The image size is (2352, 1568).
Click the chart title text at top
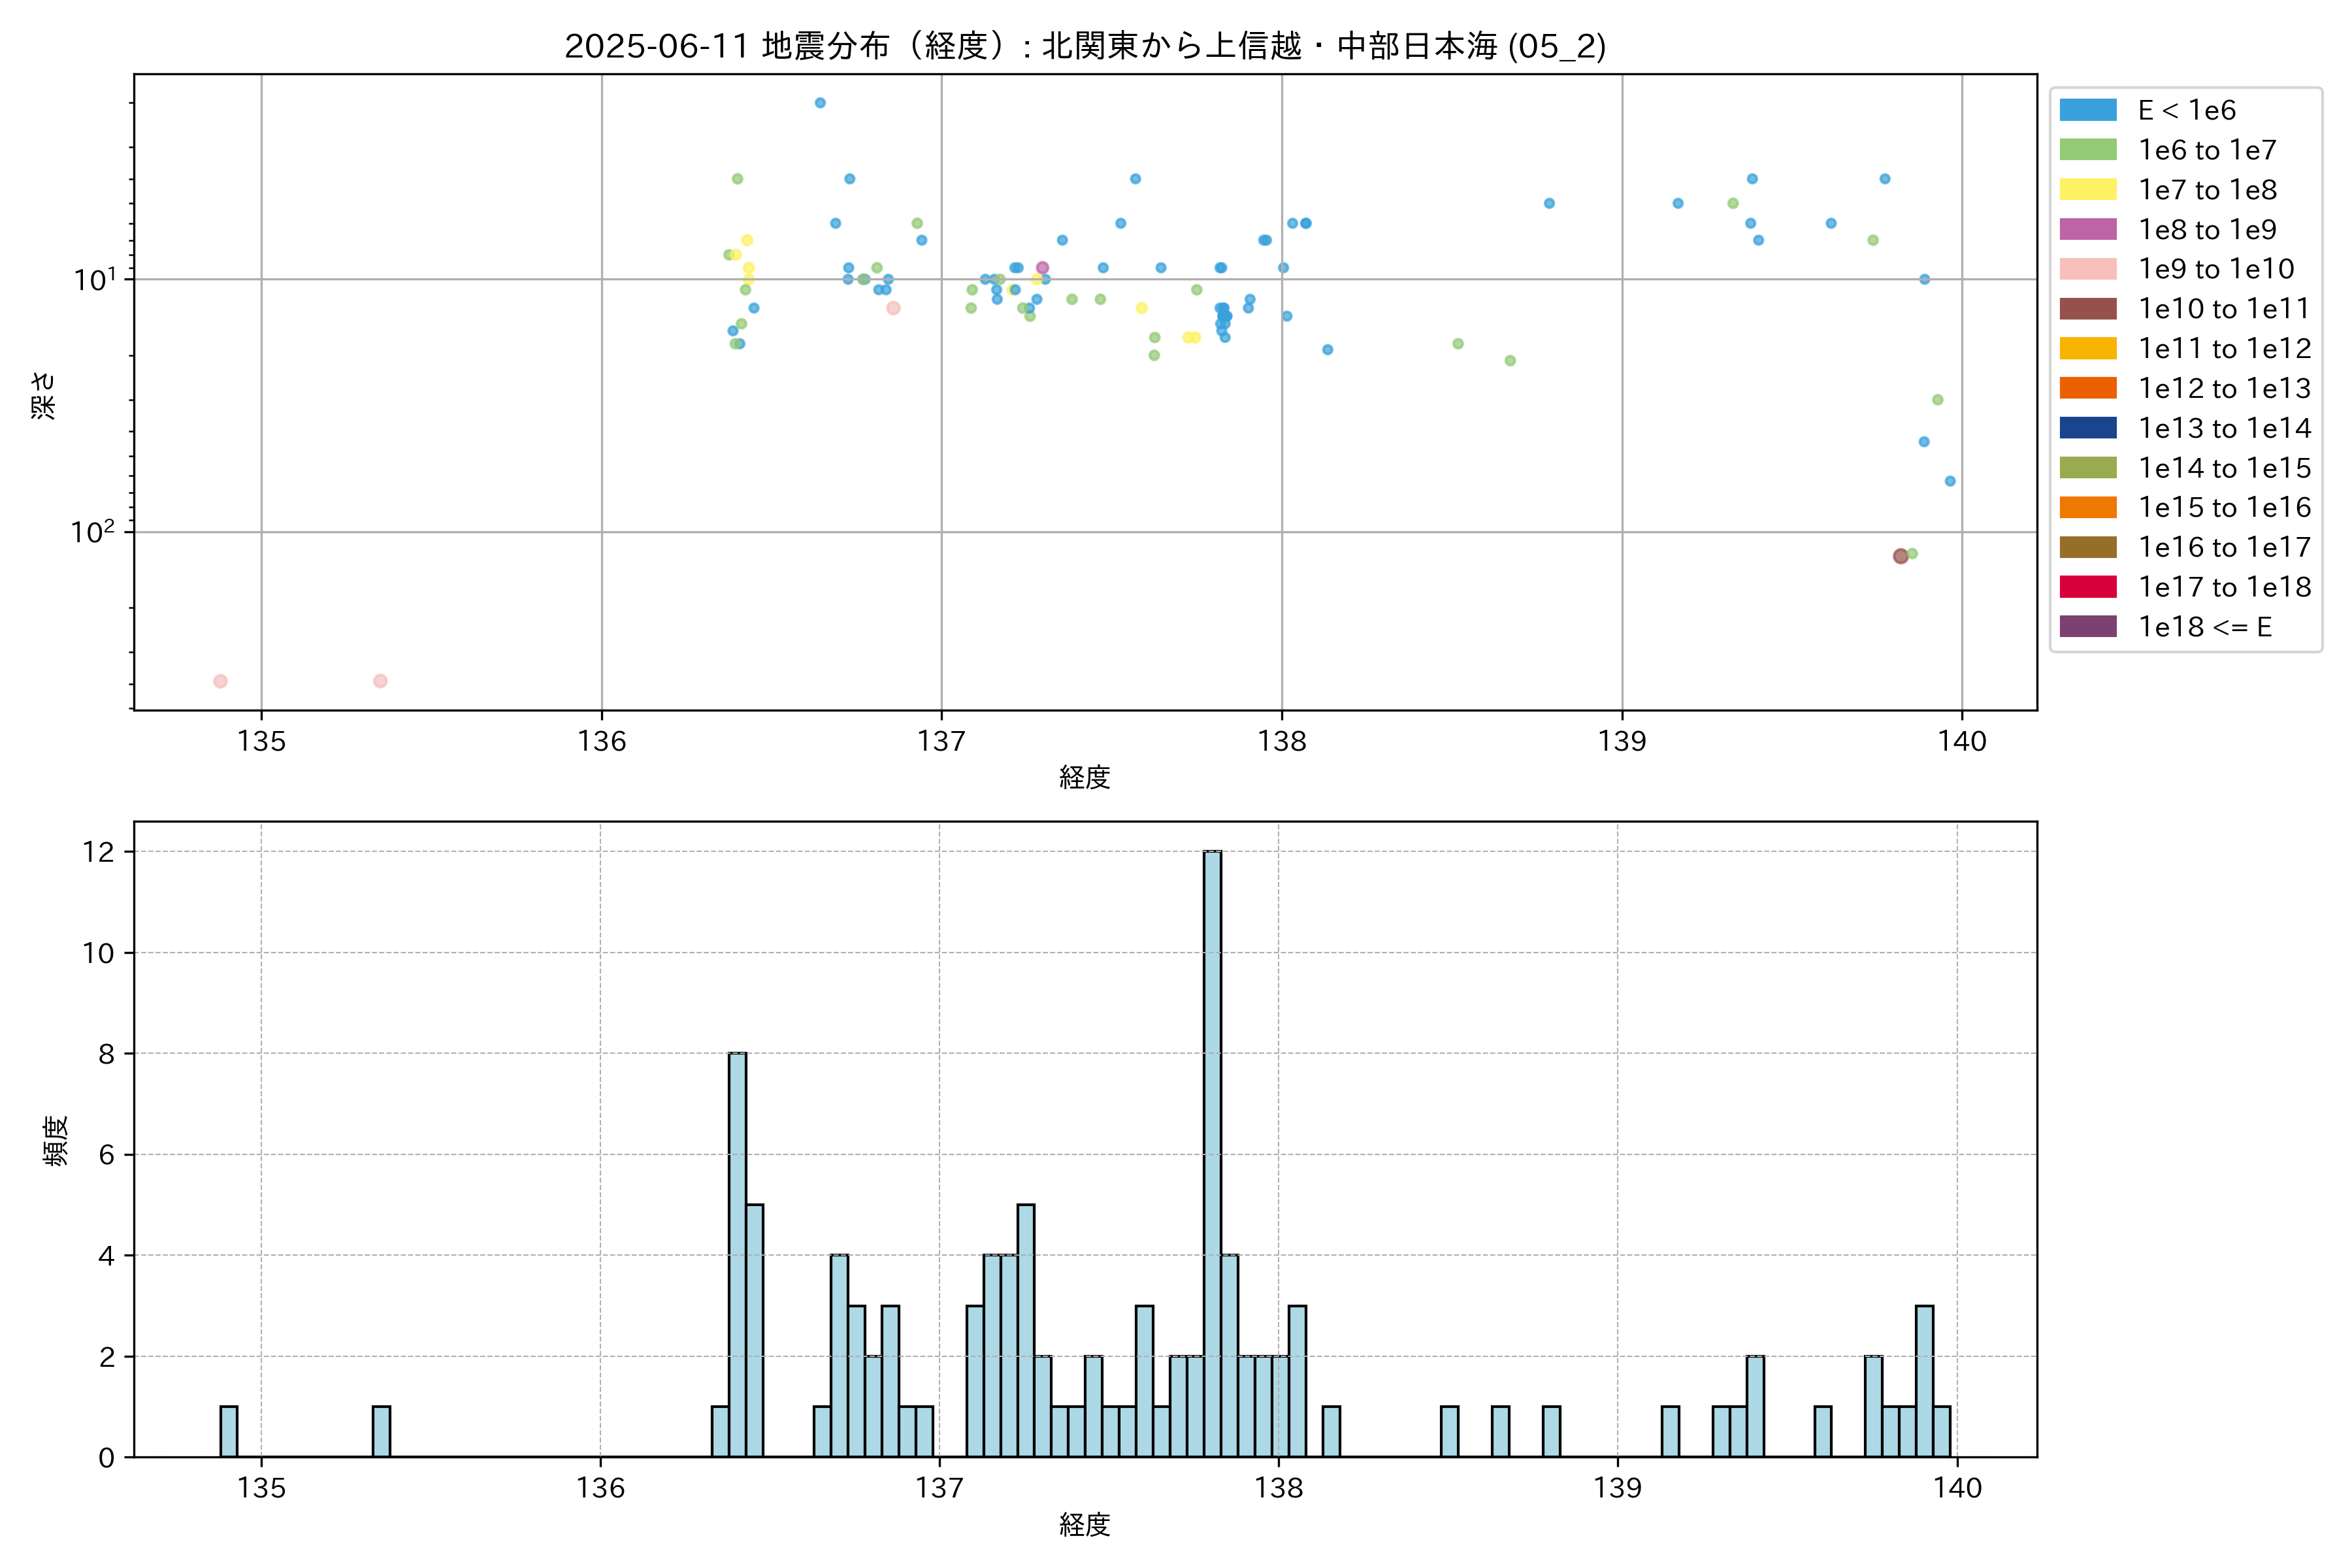point(1085,46)
